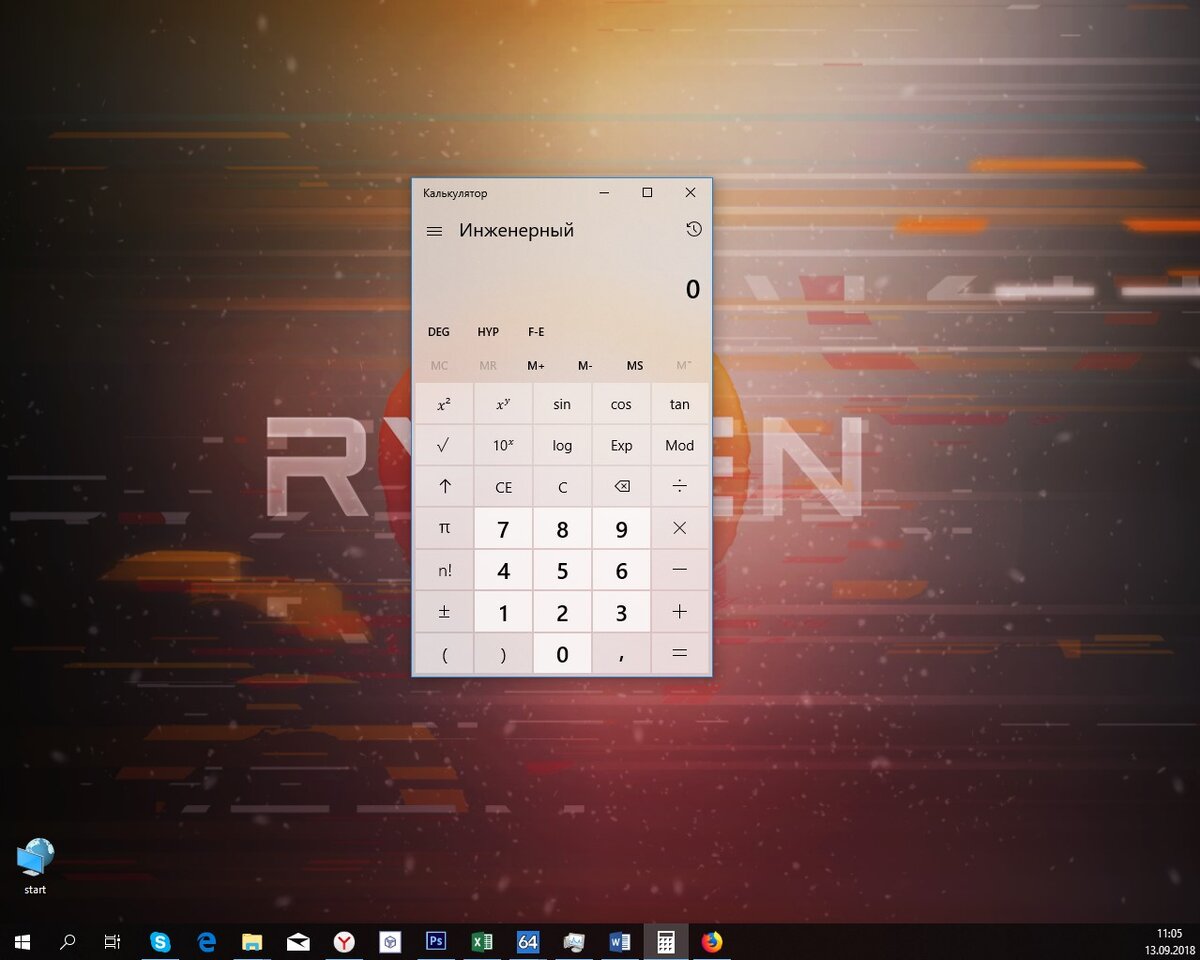Open the calculation history panel
Screen dimensions: 1200x960
(x=694, y=230)
